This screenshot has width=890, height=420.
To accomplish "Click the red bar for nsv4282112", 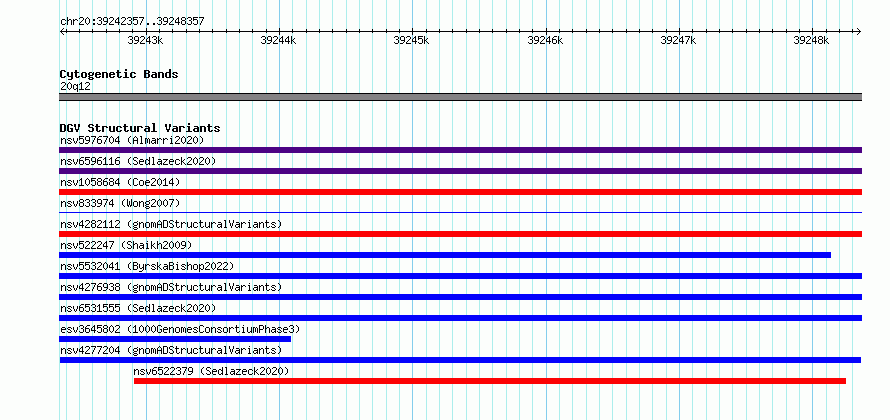I will tap(460, 234).
